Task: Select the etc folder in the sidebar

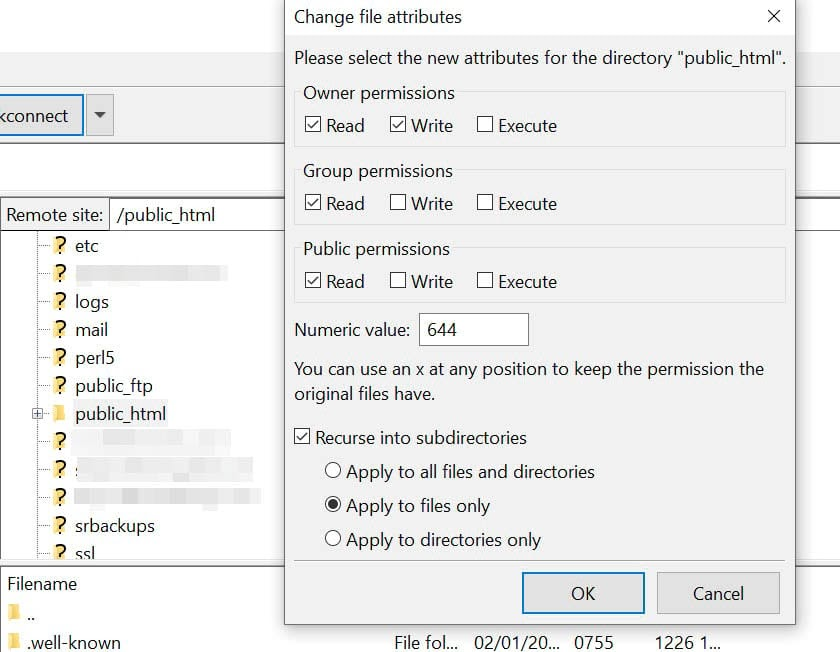Action: [x=85, y=245]
